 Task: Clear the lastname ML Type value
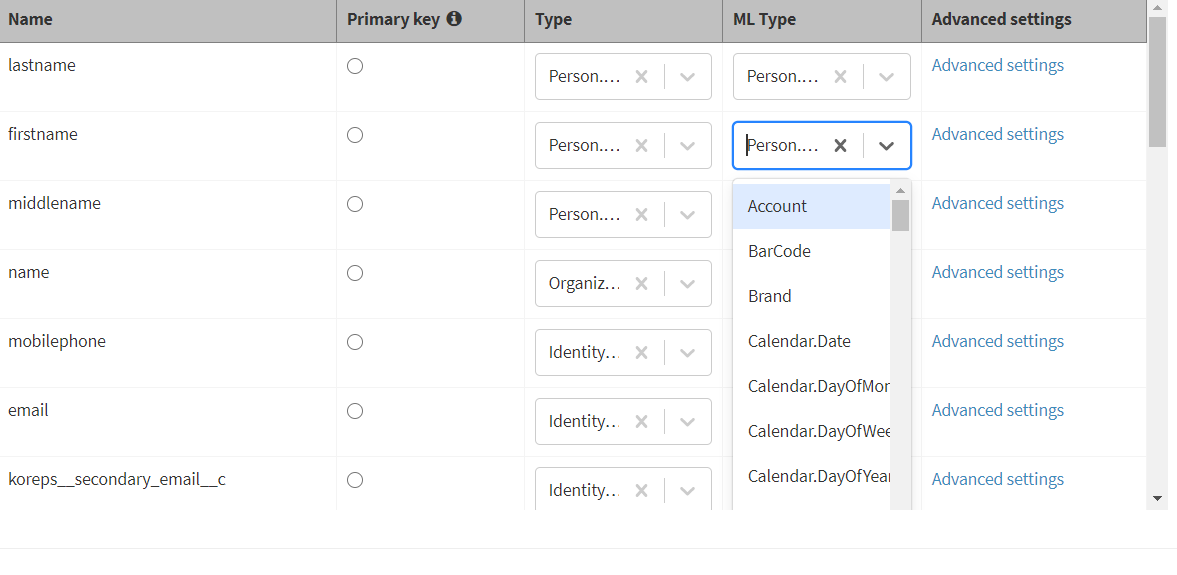coord(840,76)
